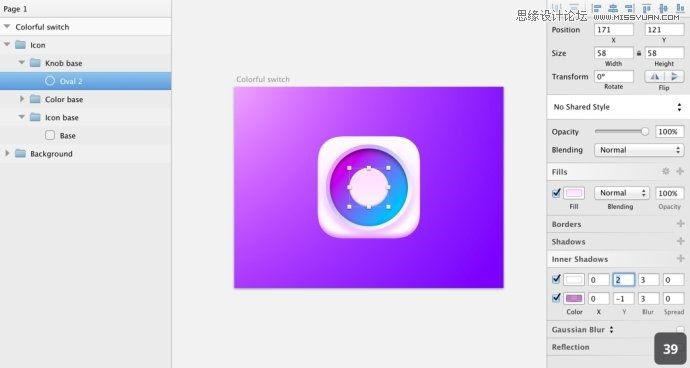Select the Knob base group row
This screenshot has height=368, width=690.
(x=86, y=63)
